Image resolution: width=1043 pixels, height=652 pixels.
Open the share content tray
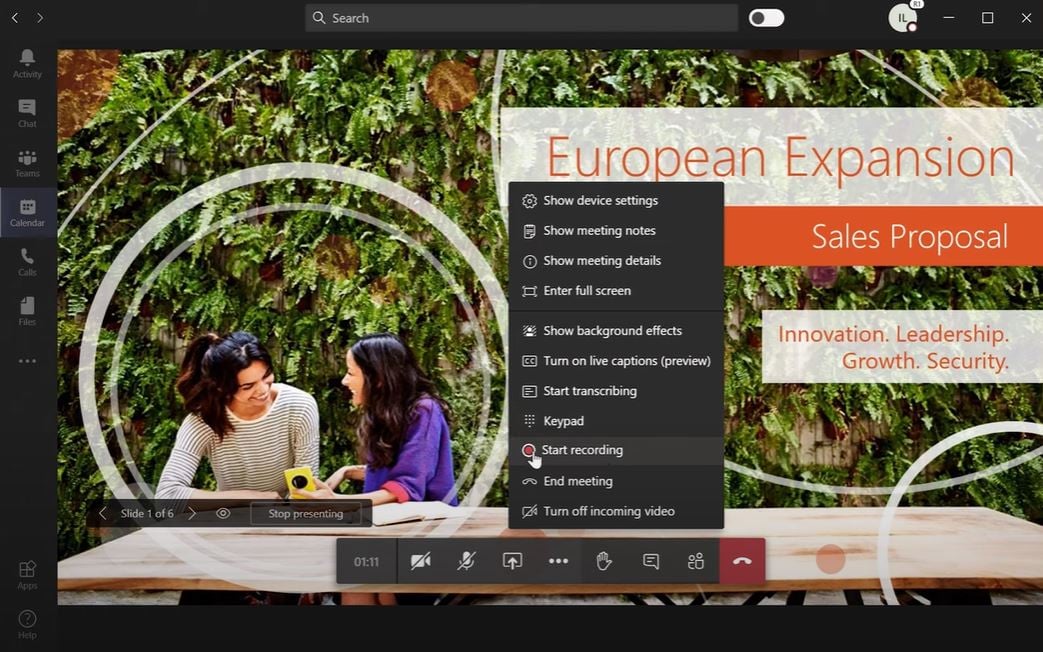click(x=512, y=562)
